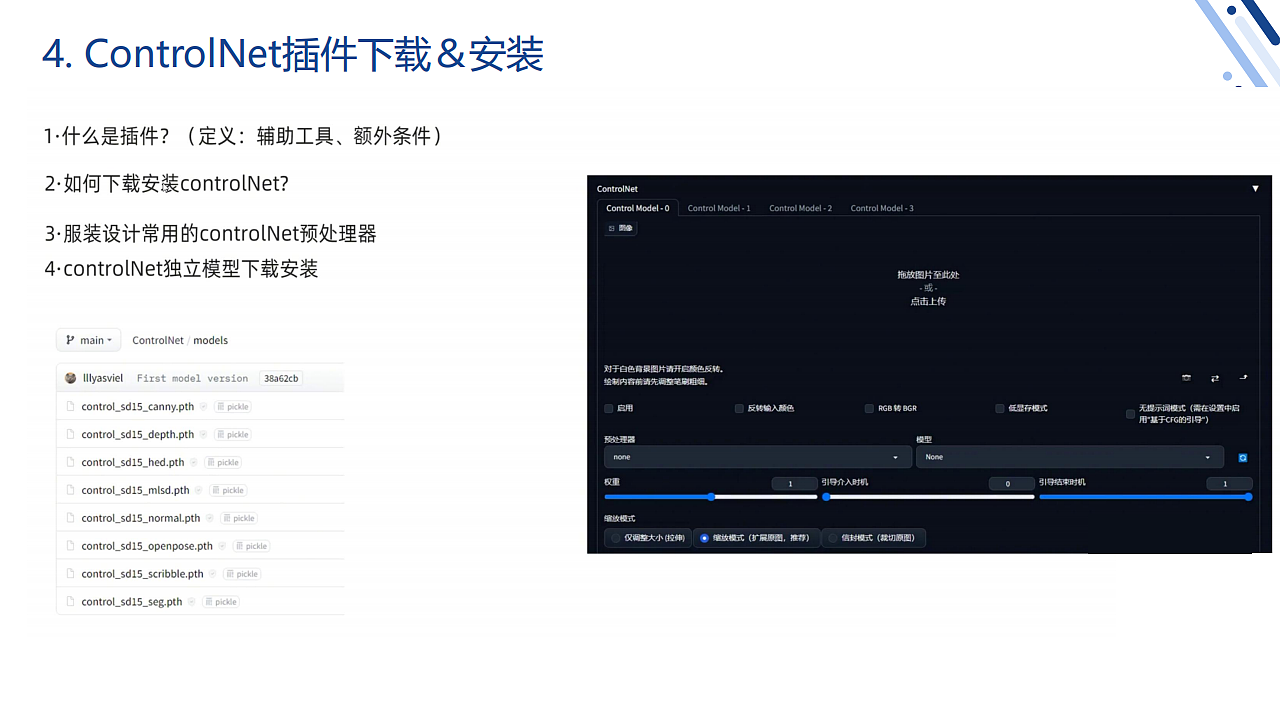
Task: Switch to Control Model - 0 tab
Action: (638, 208)
